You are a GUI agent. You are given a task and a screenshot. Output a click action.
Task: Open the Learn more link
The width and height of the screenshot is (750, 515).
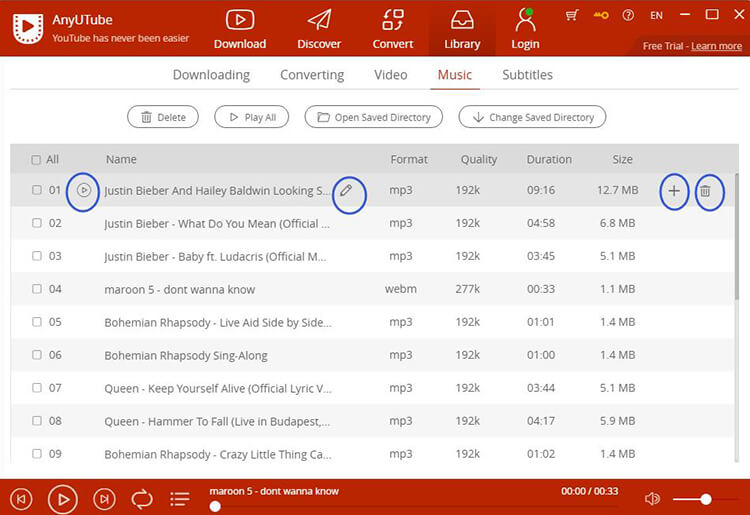pos(717,46)
